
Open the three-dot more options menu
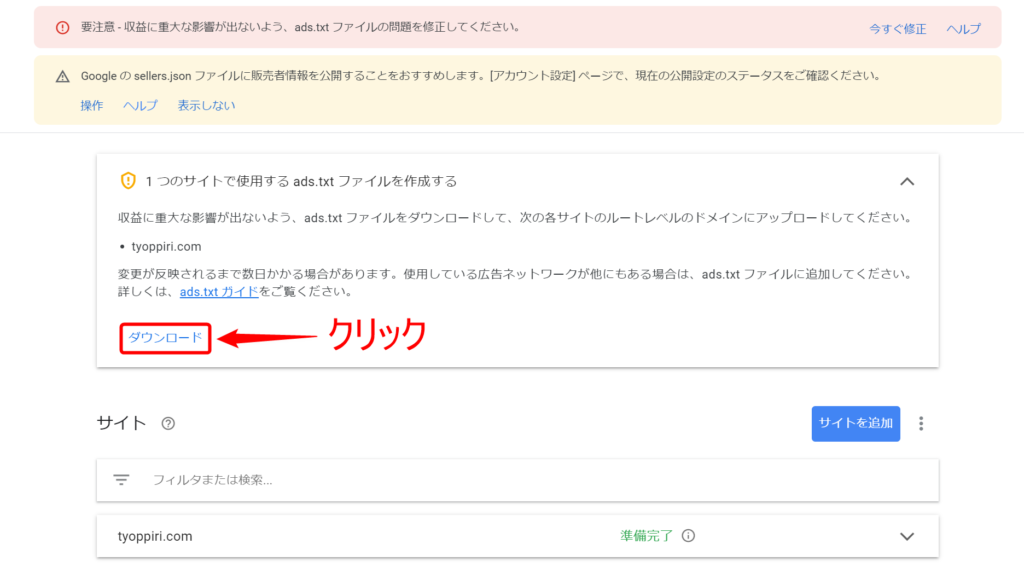click(x=921, y=423)
